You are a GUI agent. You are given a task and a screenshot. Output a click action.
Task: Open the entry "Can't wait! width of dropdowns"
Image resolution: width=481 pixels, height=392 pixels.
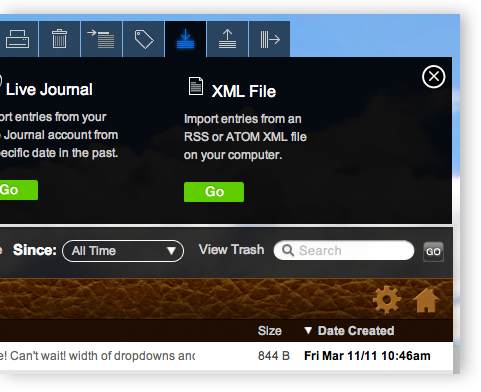(x=97, y=356)
